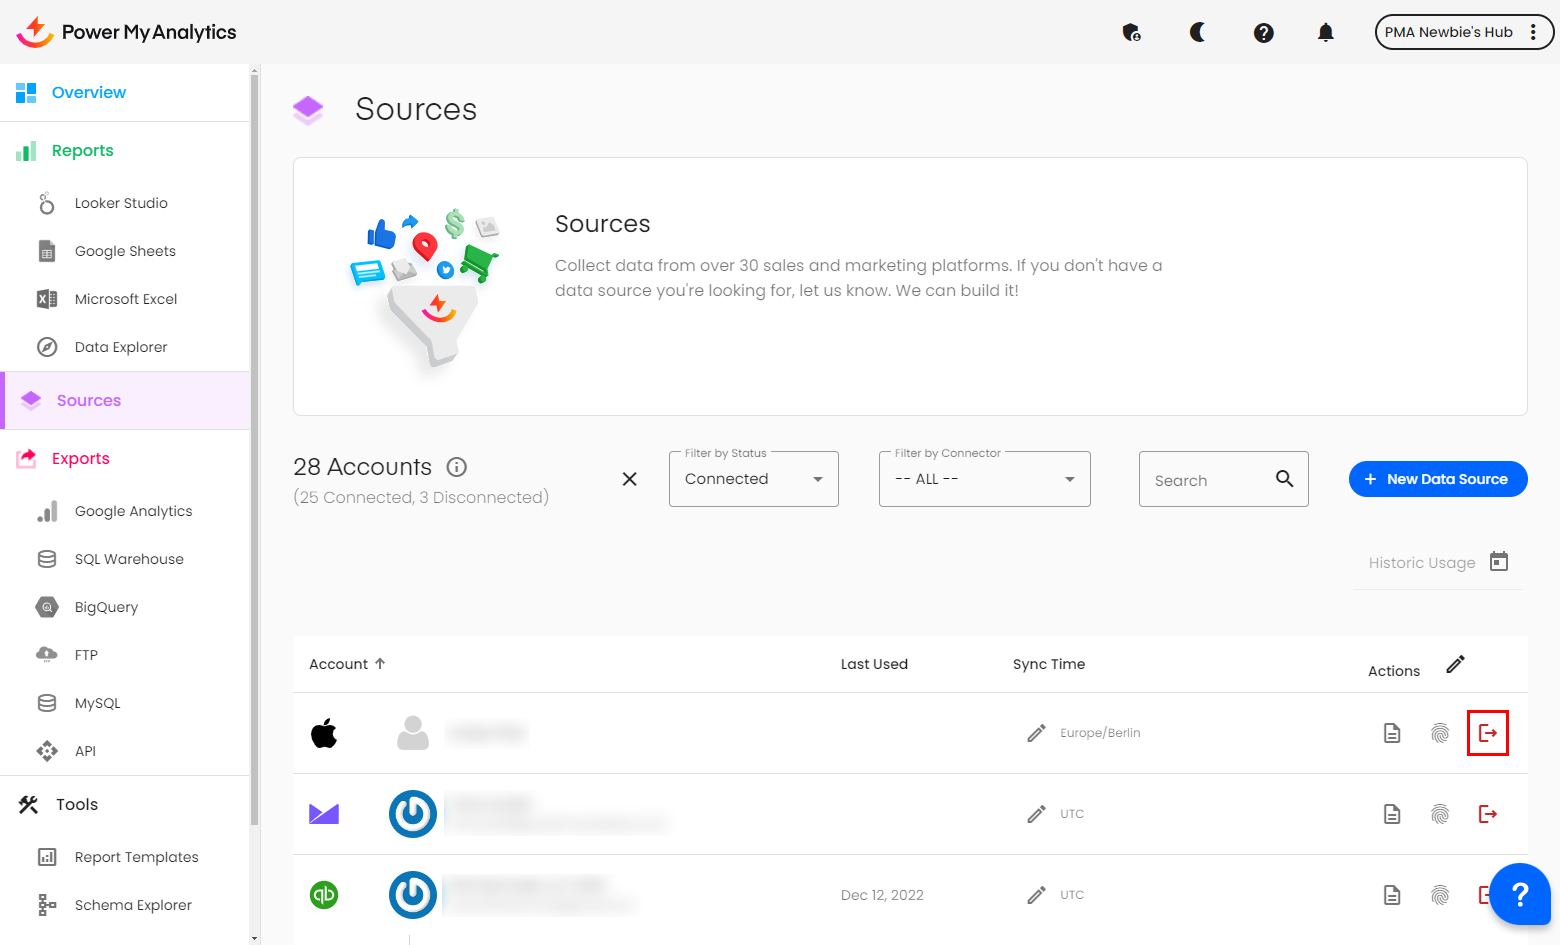Click the red disconnect icon in Apple row
Image resolution: width=1560 pixels, height=945 pixels.
[x=1487, y=733]
